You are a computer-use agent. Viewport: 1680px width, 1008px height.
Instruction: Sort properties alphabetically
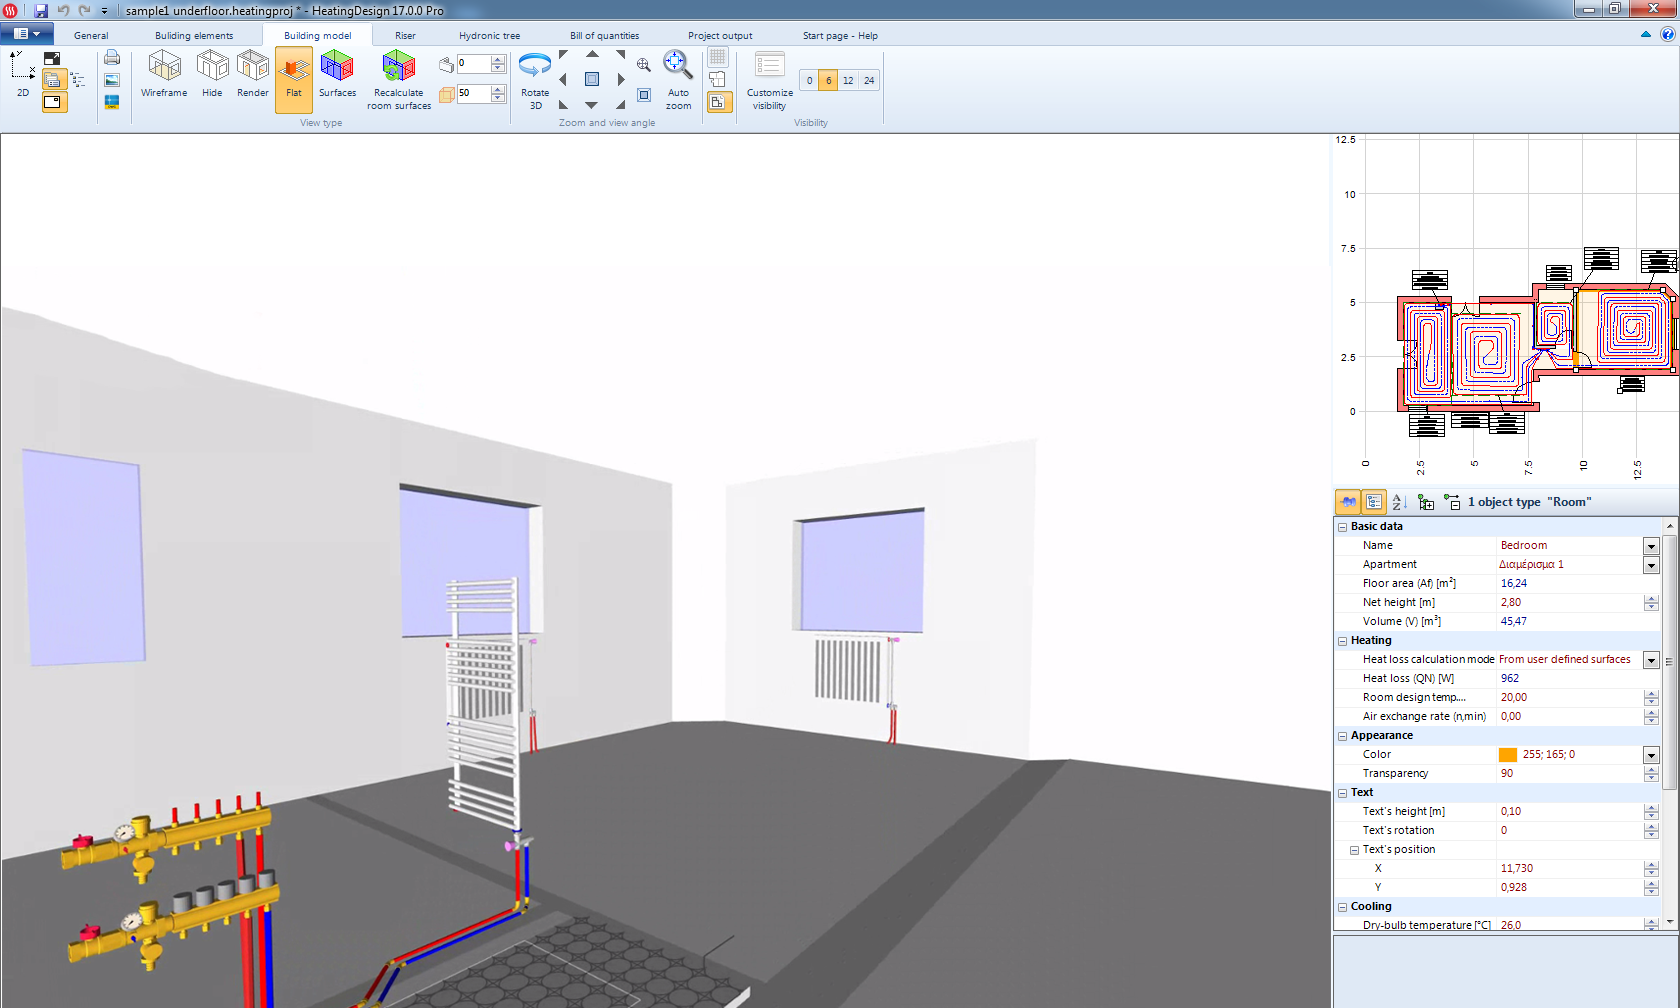point(1399,502)
